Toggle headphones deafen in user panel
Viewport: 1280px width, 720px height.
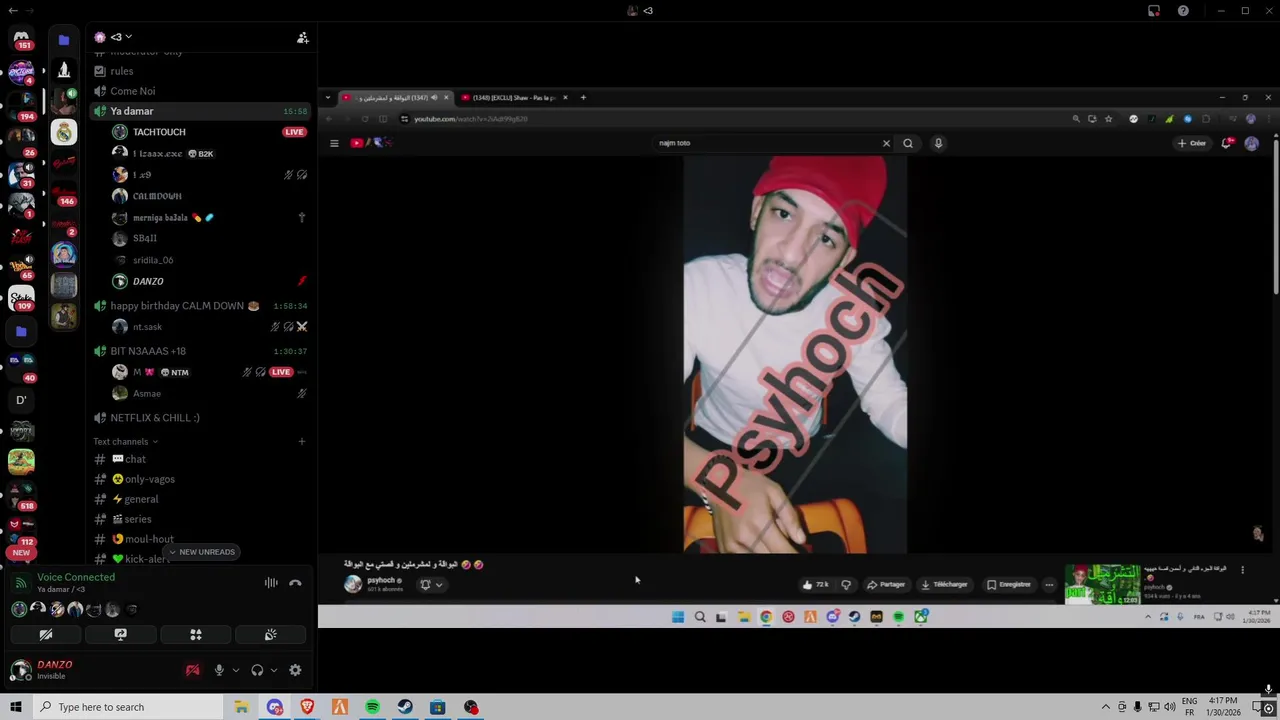[x=257, y=670]
